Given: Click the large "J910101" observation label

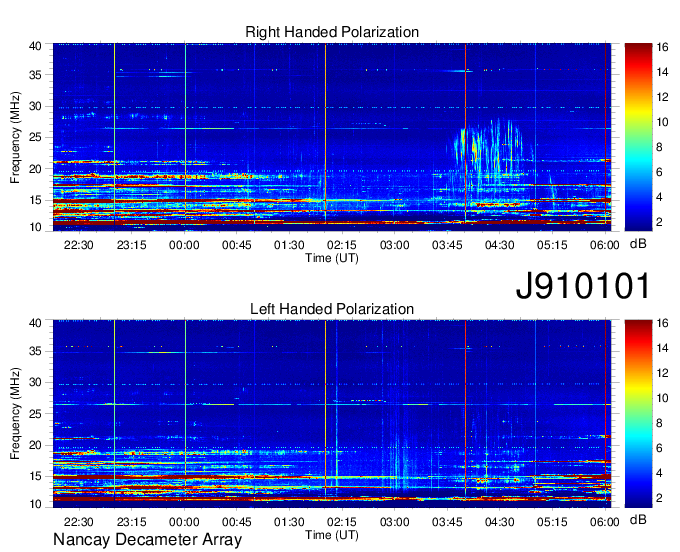Looking at the screenshot, I should (583, 286).
